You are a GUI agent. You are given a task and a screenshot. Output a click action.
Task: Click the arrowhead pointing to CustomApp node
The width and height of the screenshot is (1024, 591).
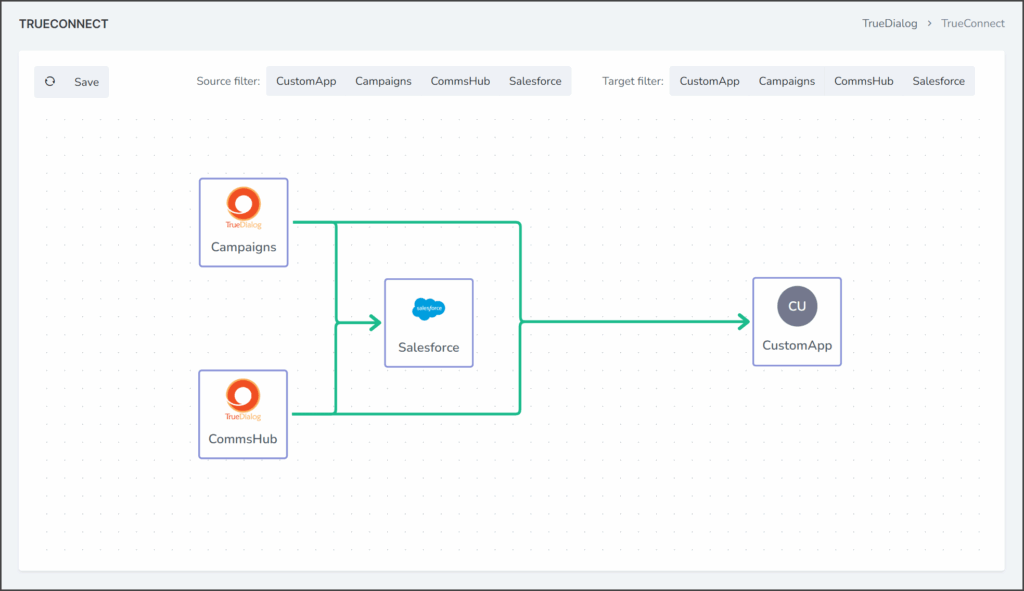click(743, 321)
